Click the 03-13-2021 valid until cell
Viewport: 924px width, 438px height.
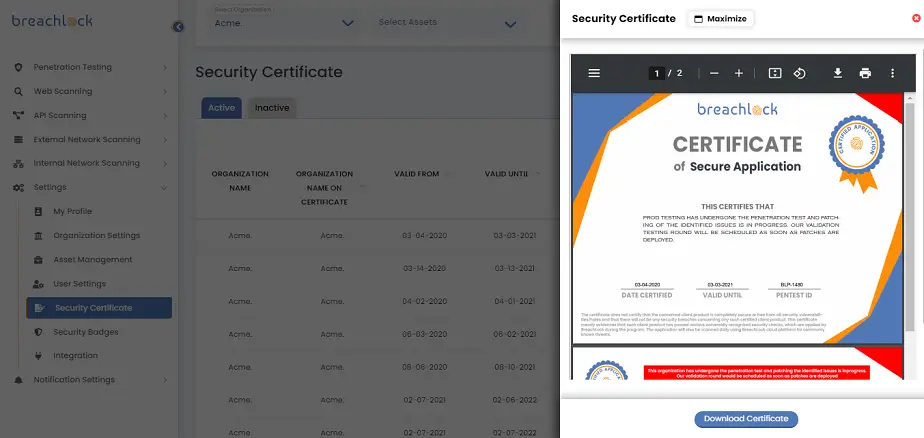point(514,268)
